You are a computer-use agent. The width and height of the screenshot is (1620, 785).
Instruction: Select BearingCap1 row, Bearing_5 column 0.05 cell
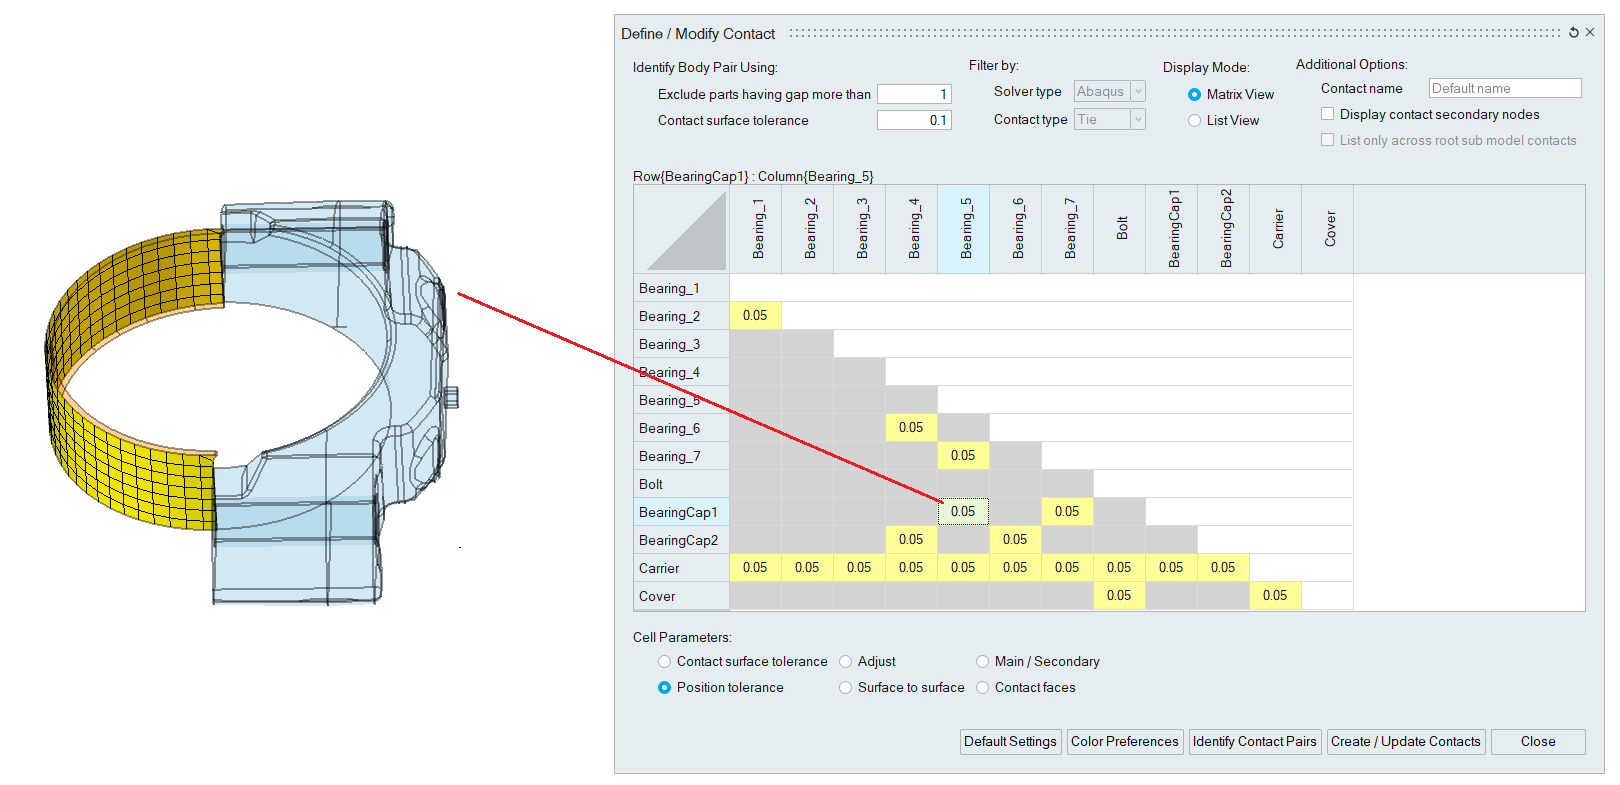[x=964, y=512]
